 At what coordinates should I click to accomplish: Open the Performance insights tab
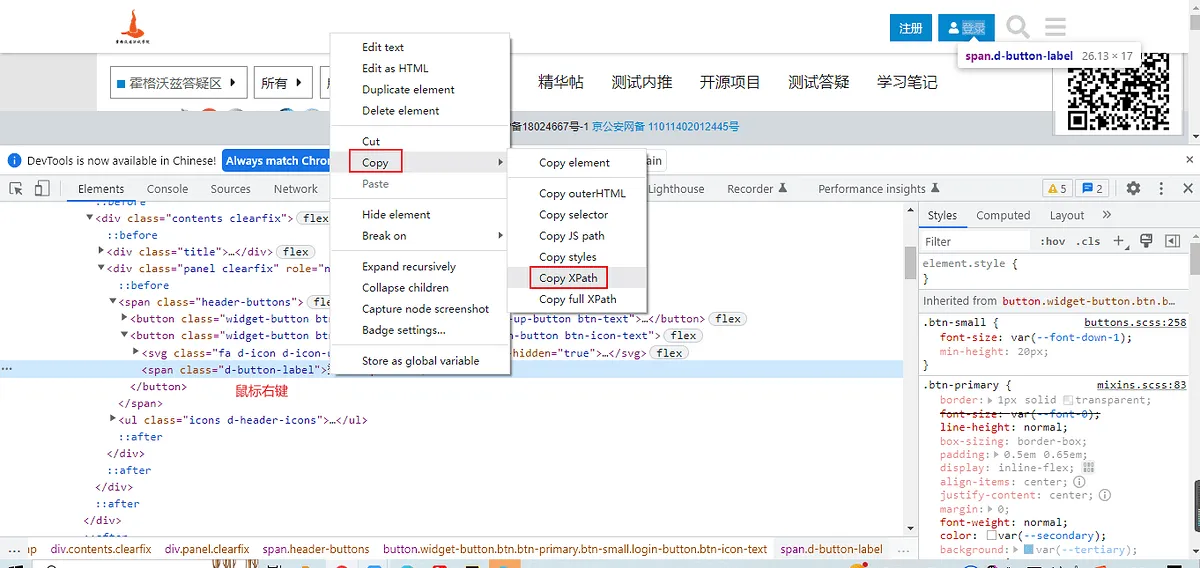pyautogui.click(x=878, y=189)
